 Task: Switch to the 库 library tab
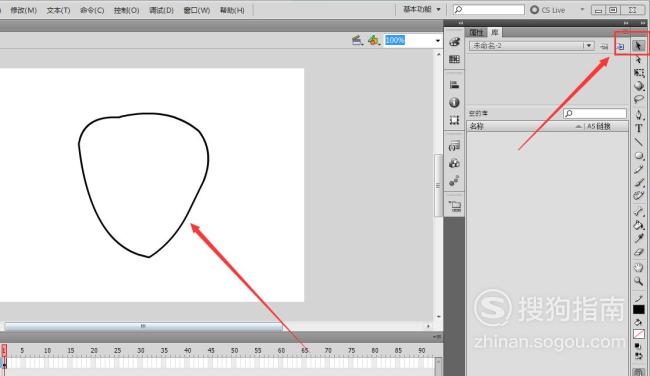495,32
